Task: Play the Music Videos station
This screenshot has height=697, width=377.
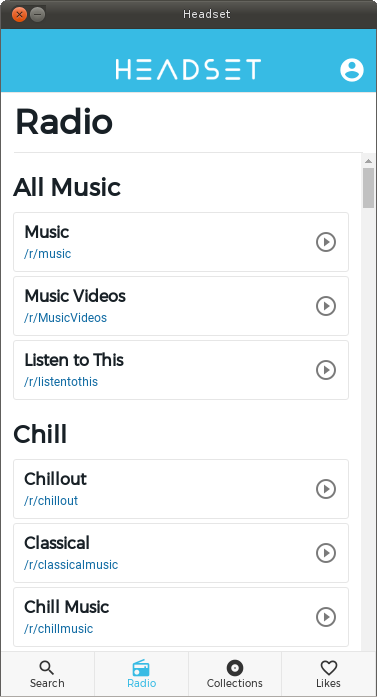Action: click(326, 306)
